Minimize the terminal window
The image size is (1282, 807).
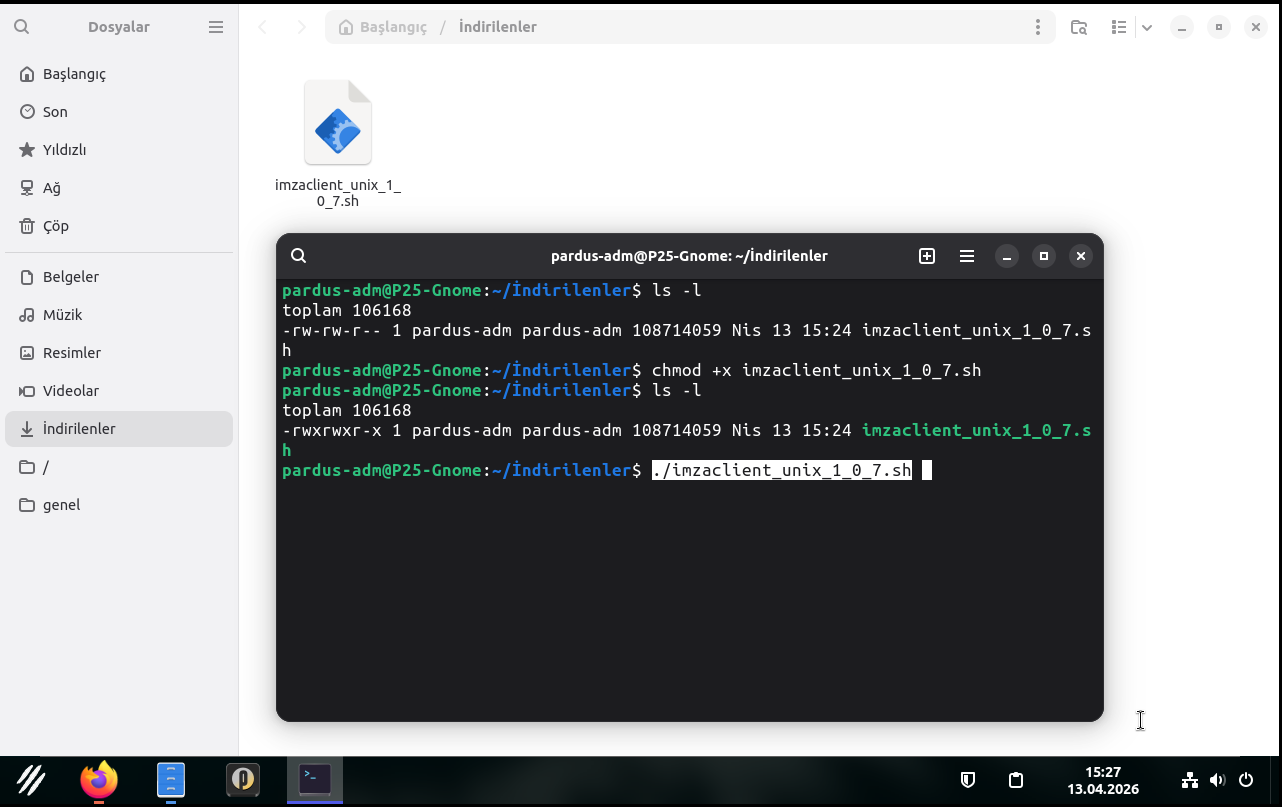point(1007,256)
